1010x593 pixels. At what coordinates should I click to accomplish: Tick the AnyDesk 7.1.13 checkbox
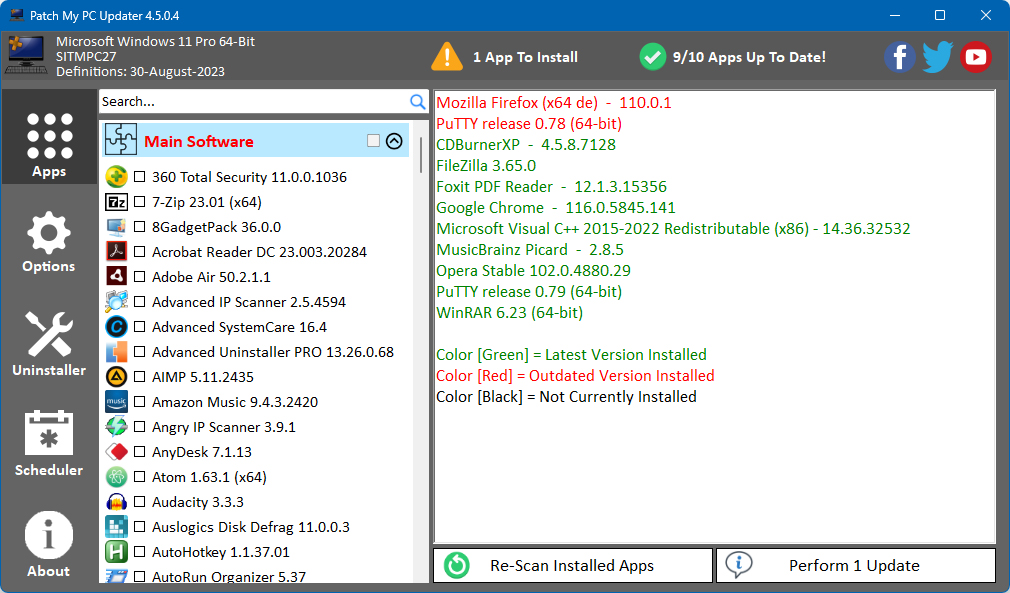point(140,452)
